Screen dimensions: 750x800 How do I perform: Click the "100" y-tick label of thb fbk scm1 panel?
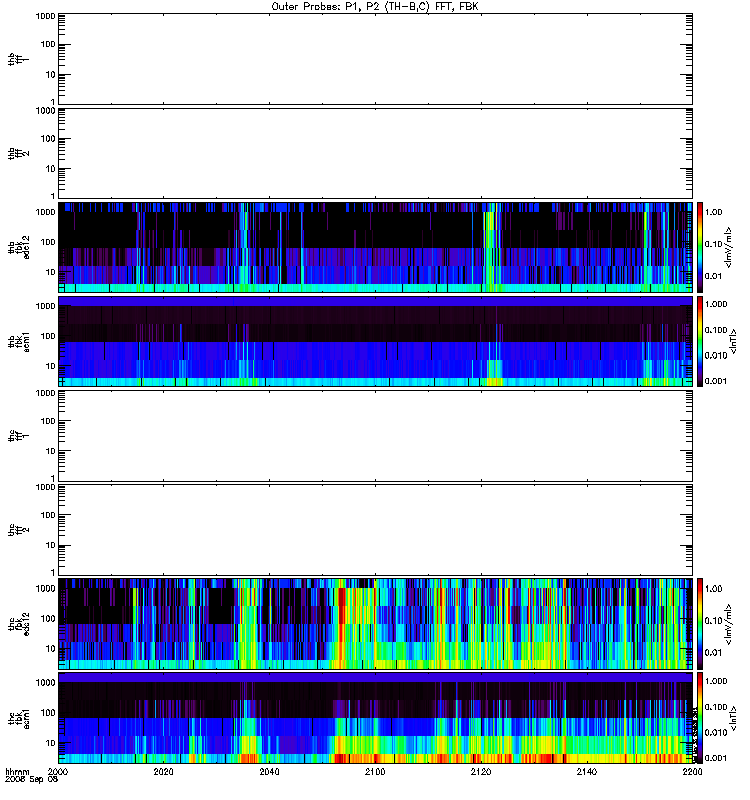tap(48, 336)
